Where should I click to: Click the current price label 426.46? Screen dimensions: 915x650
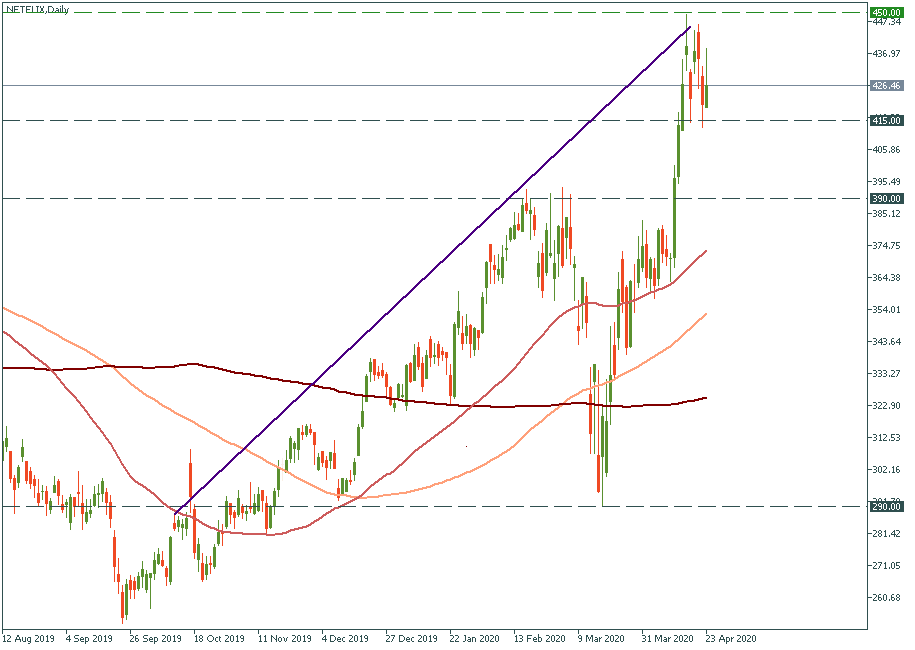tap(886, 86)
